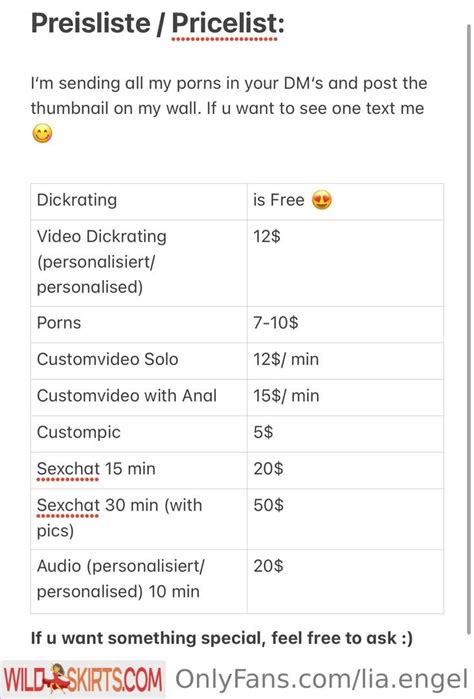Click the "50$" price cell

click(345, 519)
